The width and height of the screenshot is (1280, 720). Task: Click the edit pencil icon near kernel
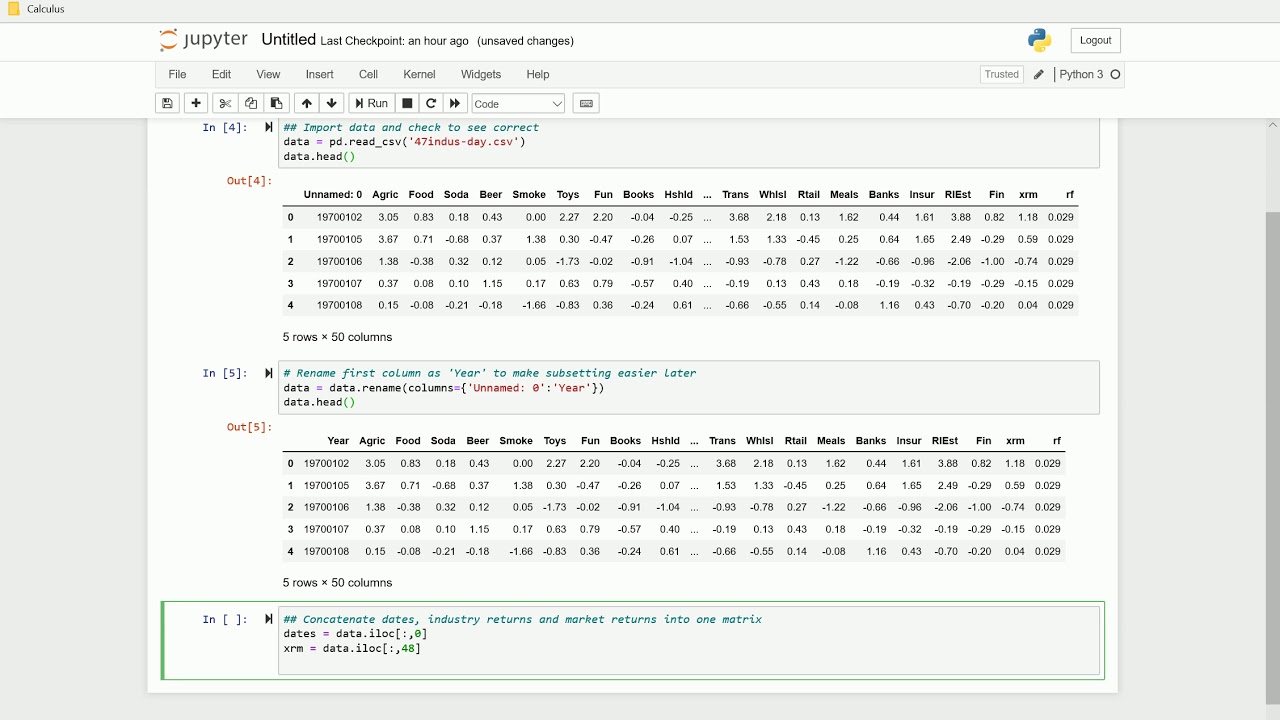tap(1039, 75)
